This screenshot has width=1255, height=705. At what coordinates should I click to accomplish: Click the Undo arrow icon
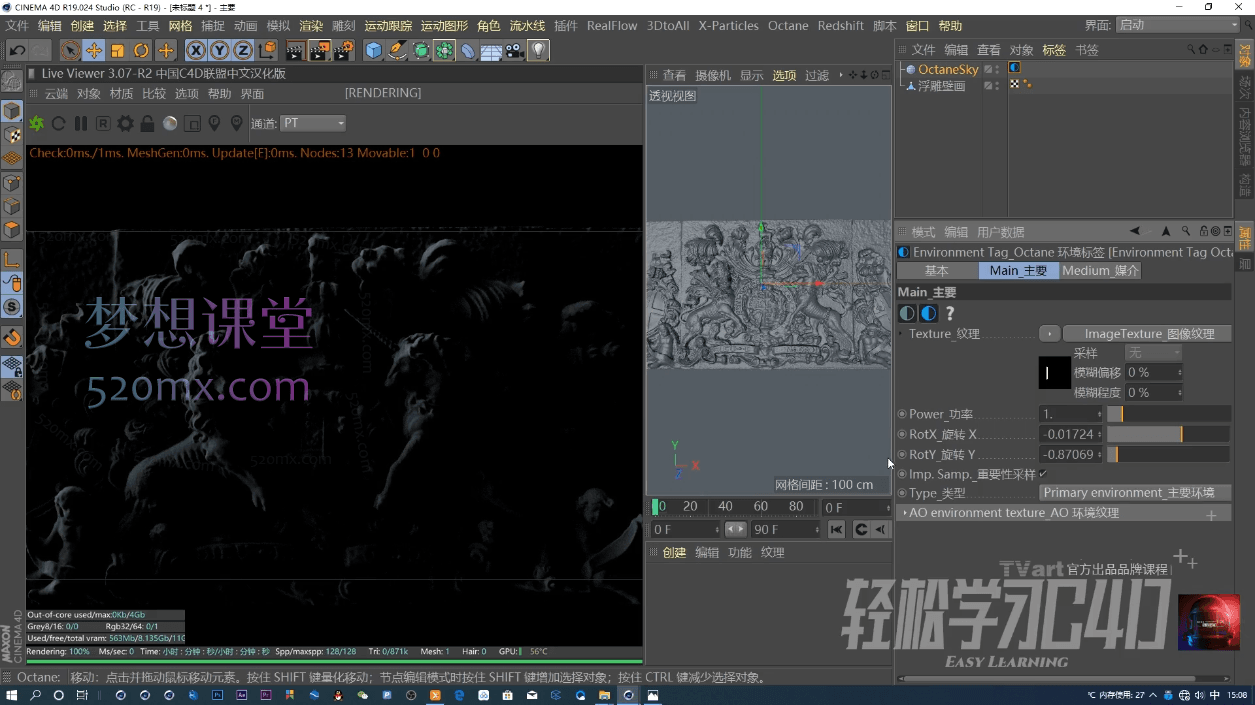tap(17, 50)
